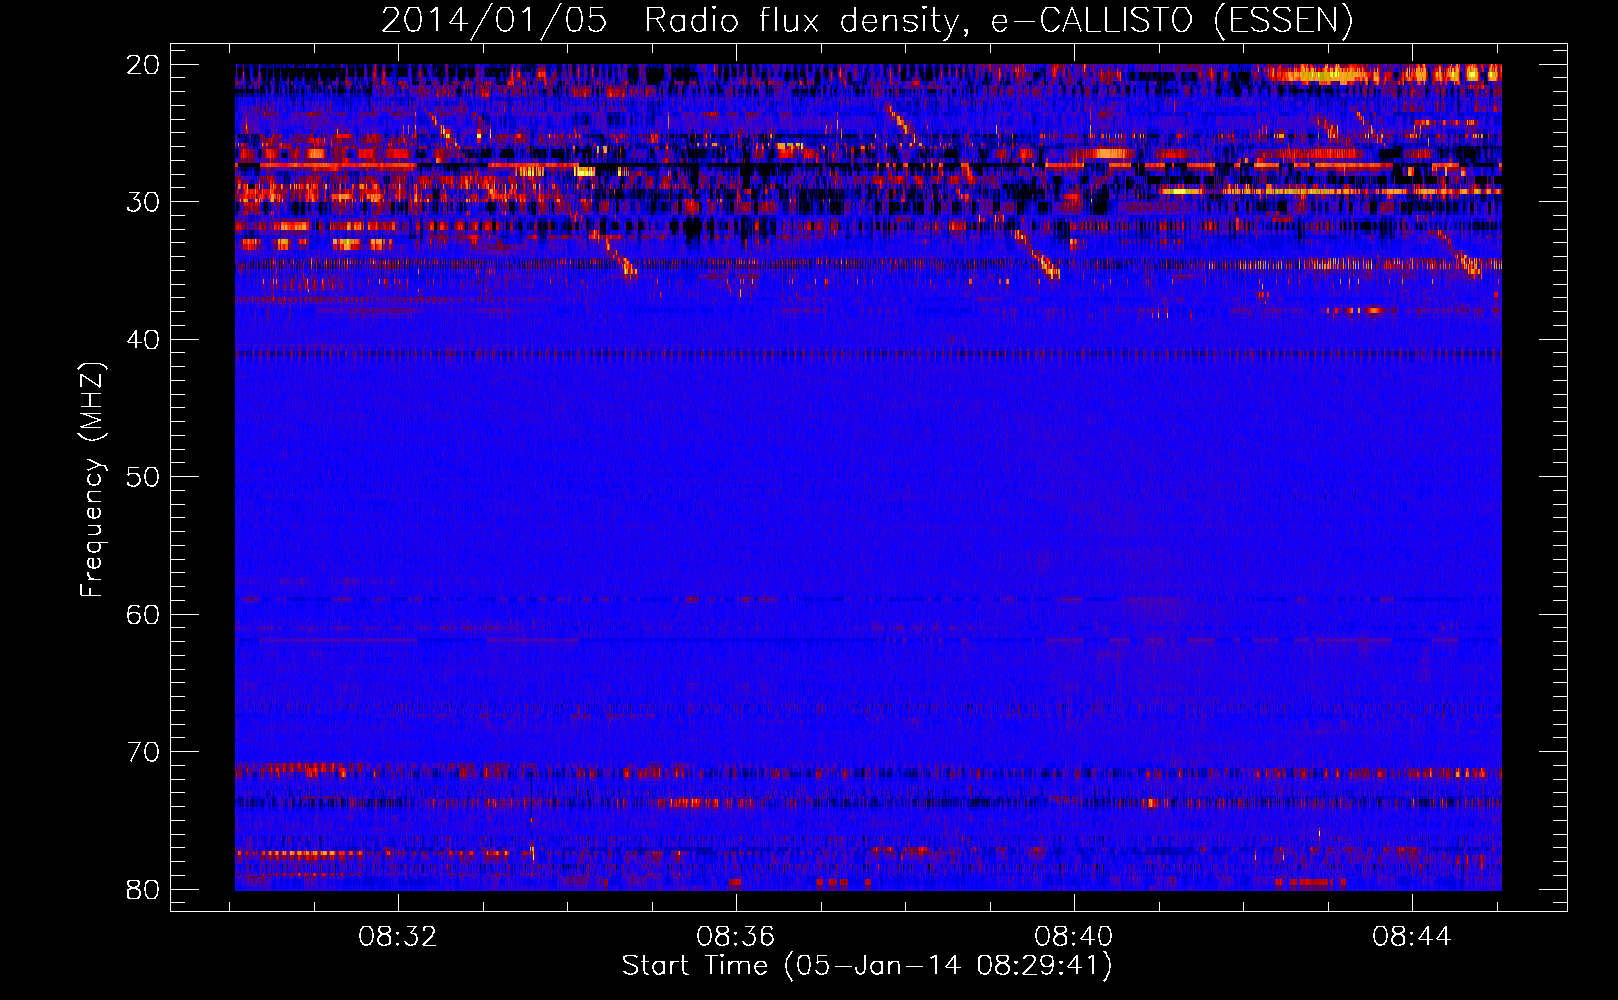Viewport: 1618px width, 1000px height.
Task: Click the 70 frequency tick label
Action: click(x=143, y=752)
